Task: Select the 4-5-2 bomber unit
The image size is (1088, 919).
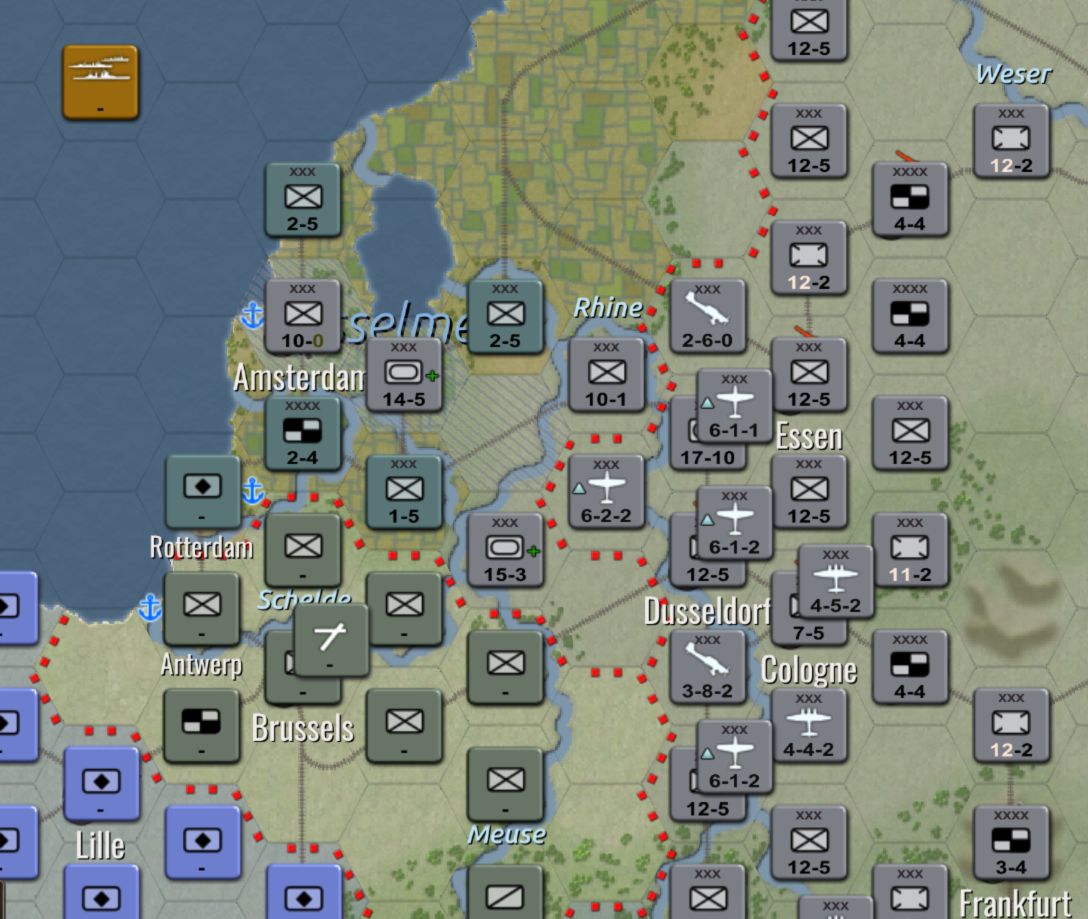Action: tap(835, 582)
